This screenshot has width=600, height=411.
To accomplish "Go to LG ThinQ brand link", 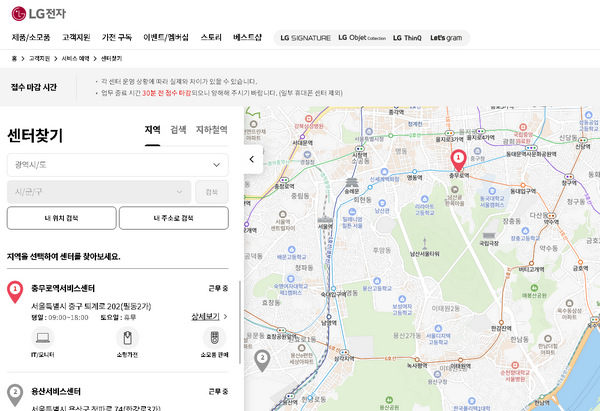I will [407, 38].
